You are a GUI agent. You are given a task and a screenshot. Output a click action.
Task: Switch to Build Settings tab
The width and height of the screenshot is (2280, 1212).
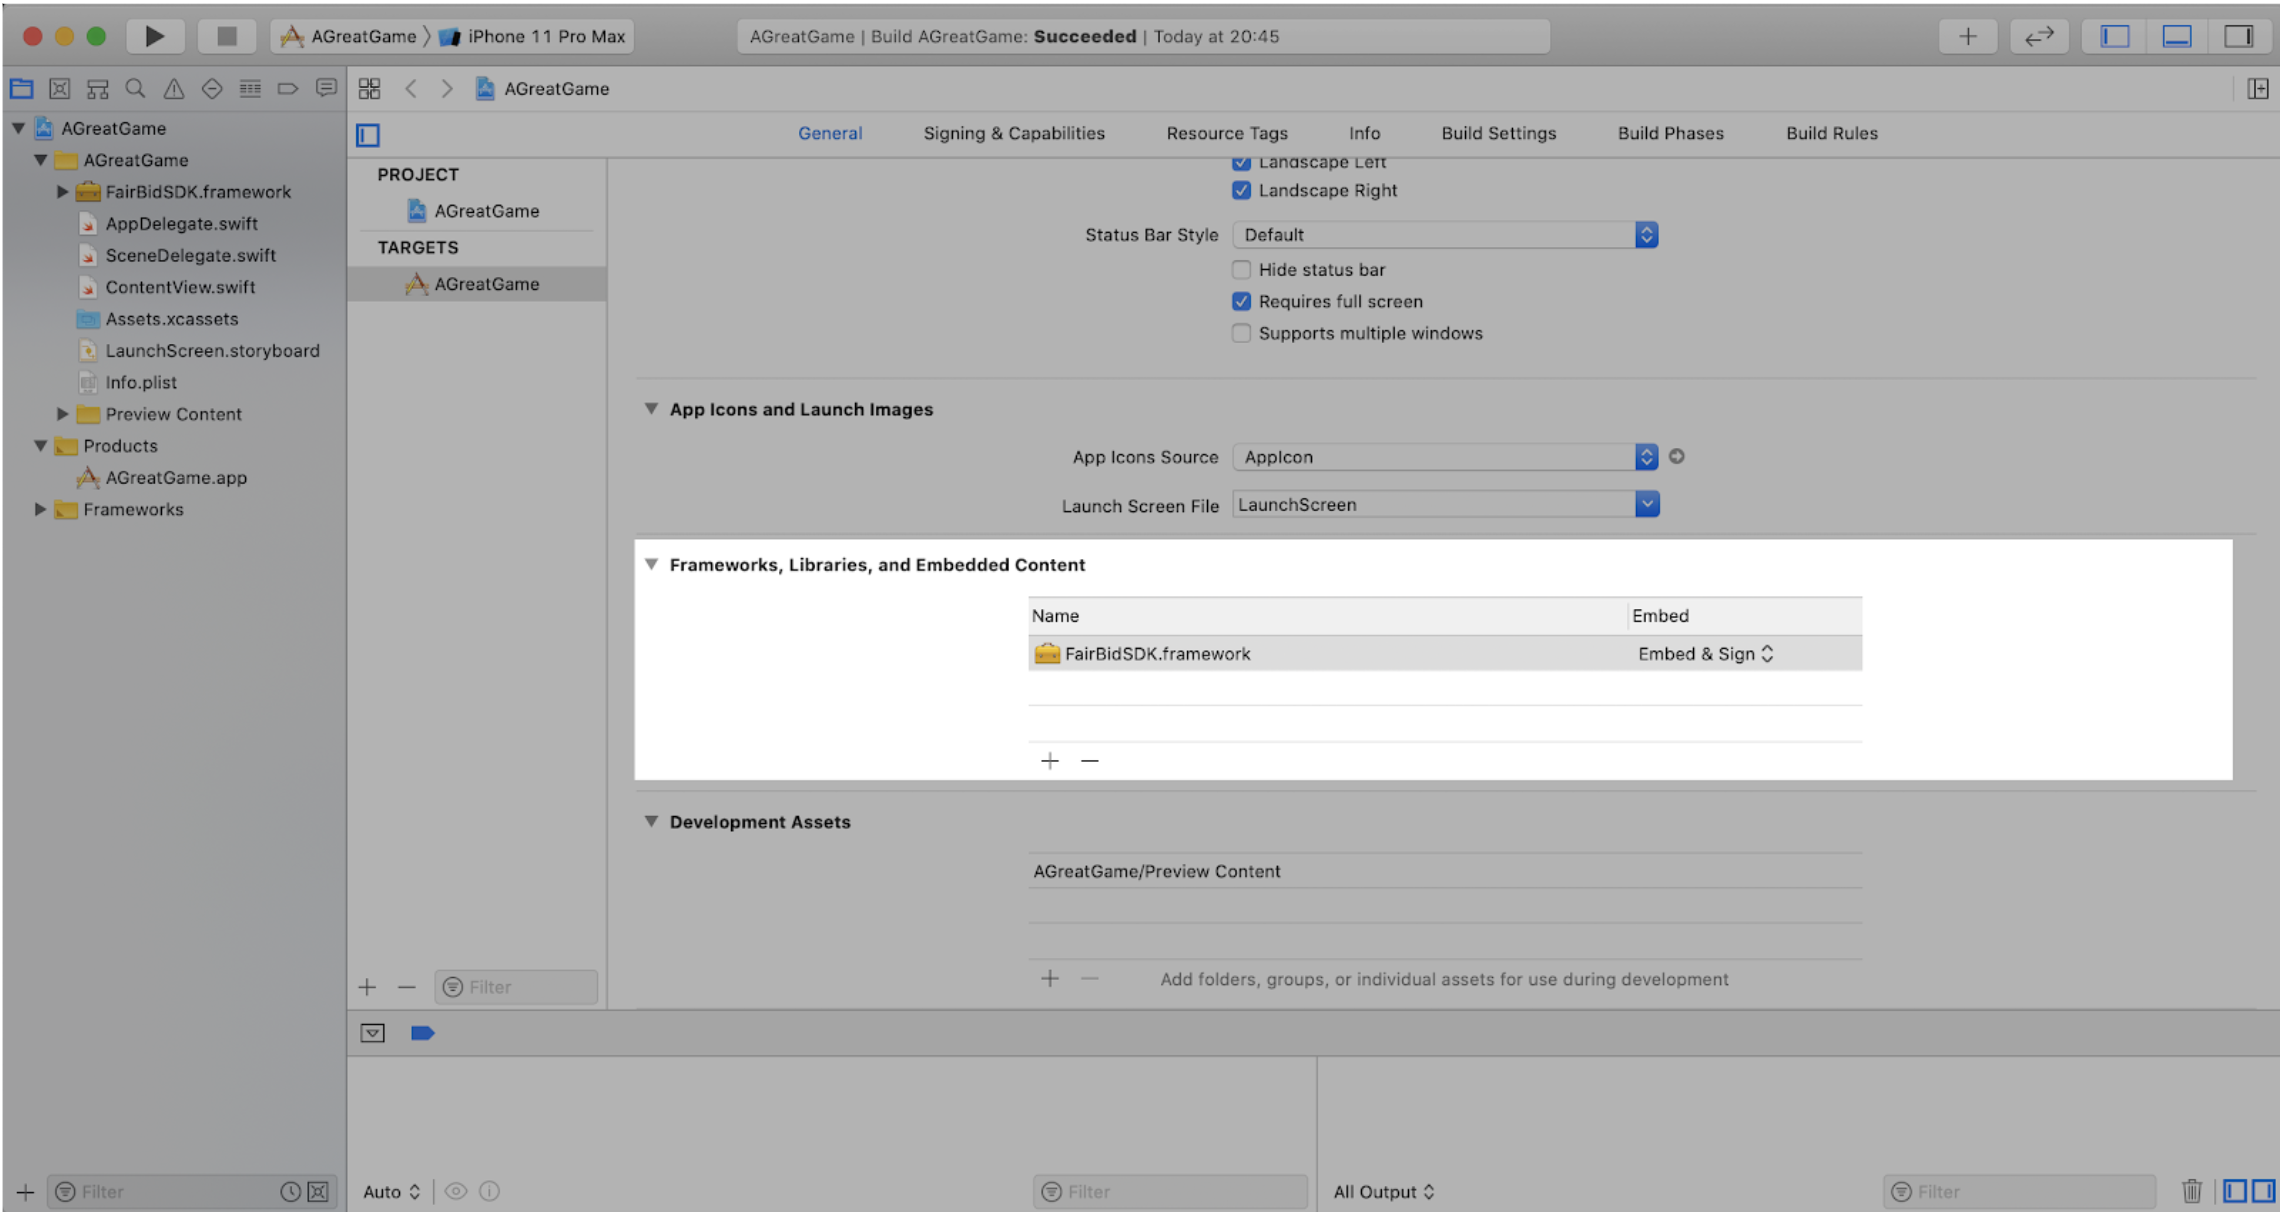coord(1498,133)
